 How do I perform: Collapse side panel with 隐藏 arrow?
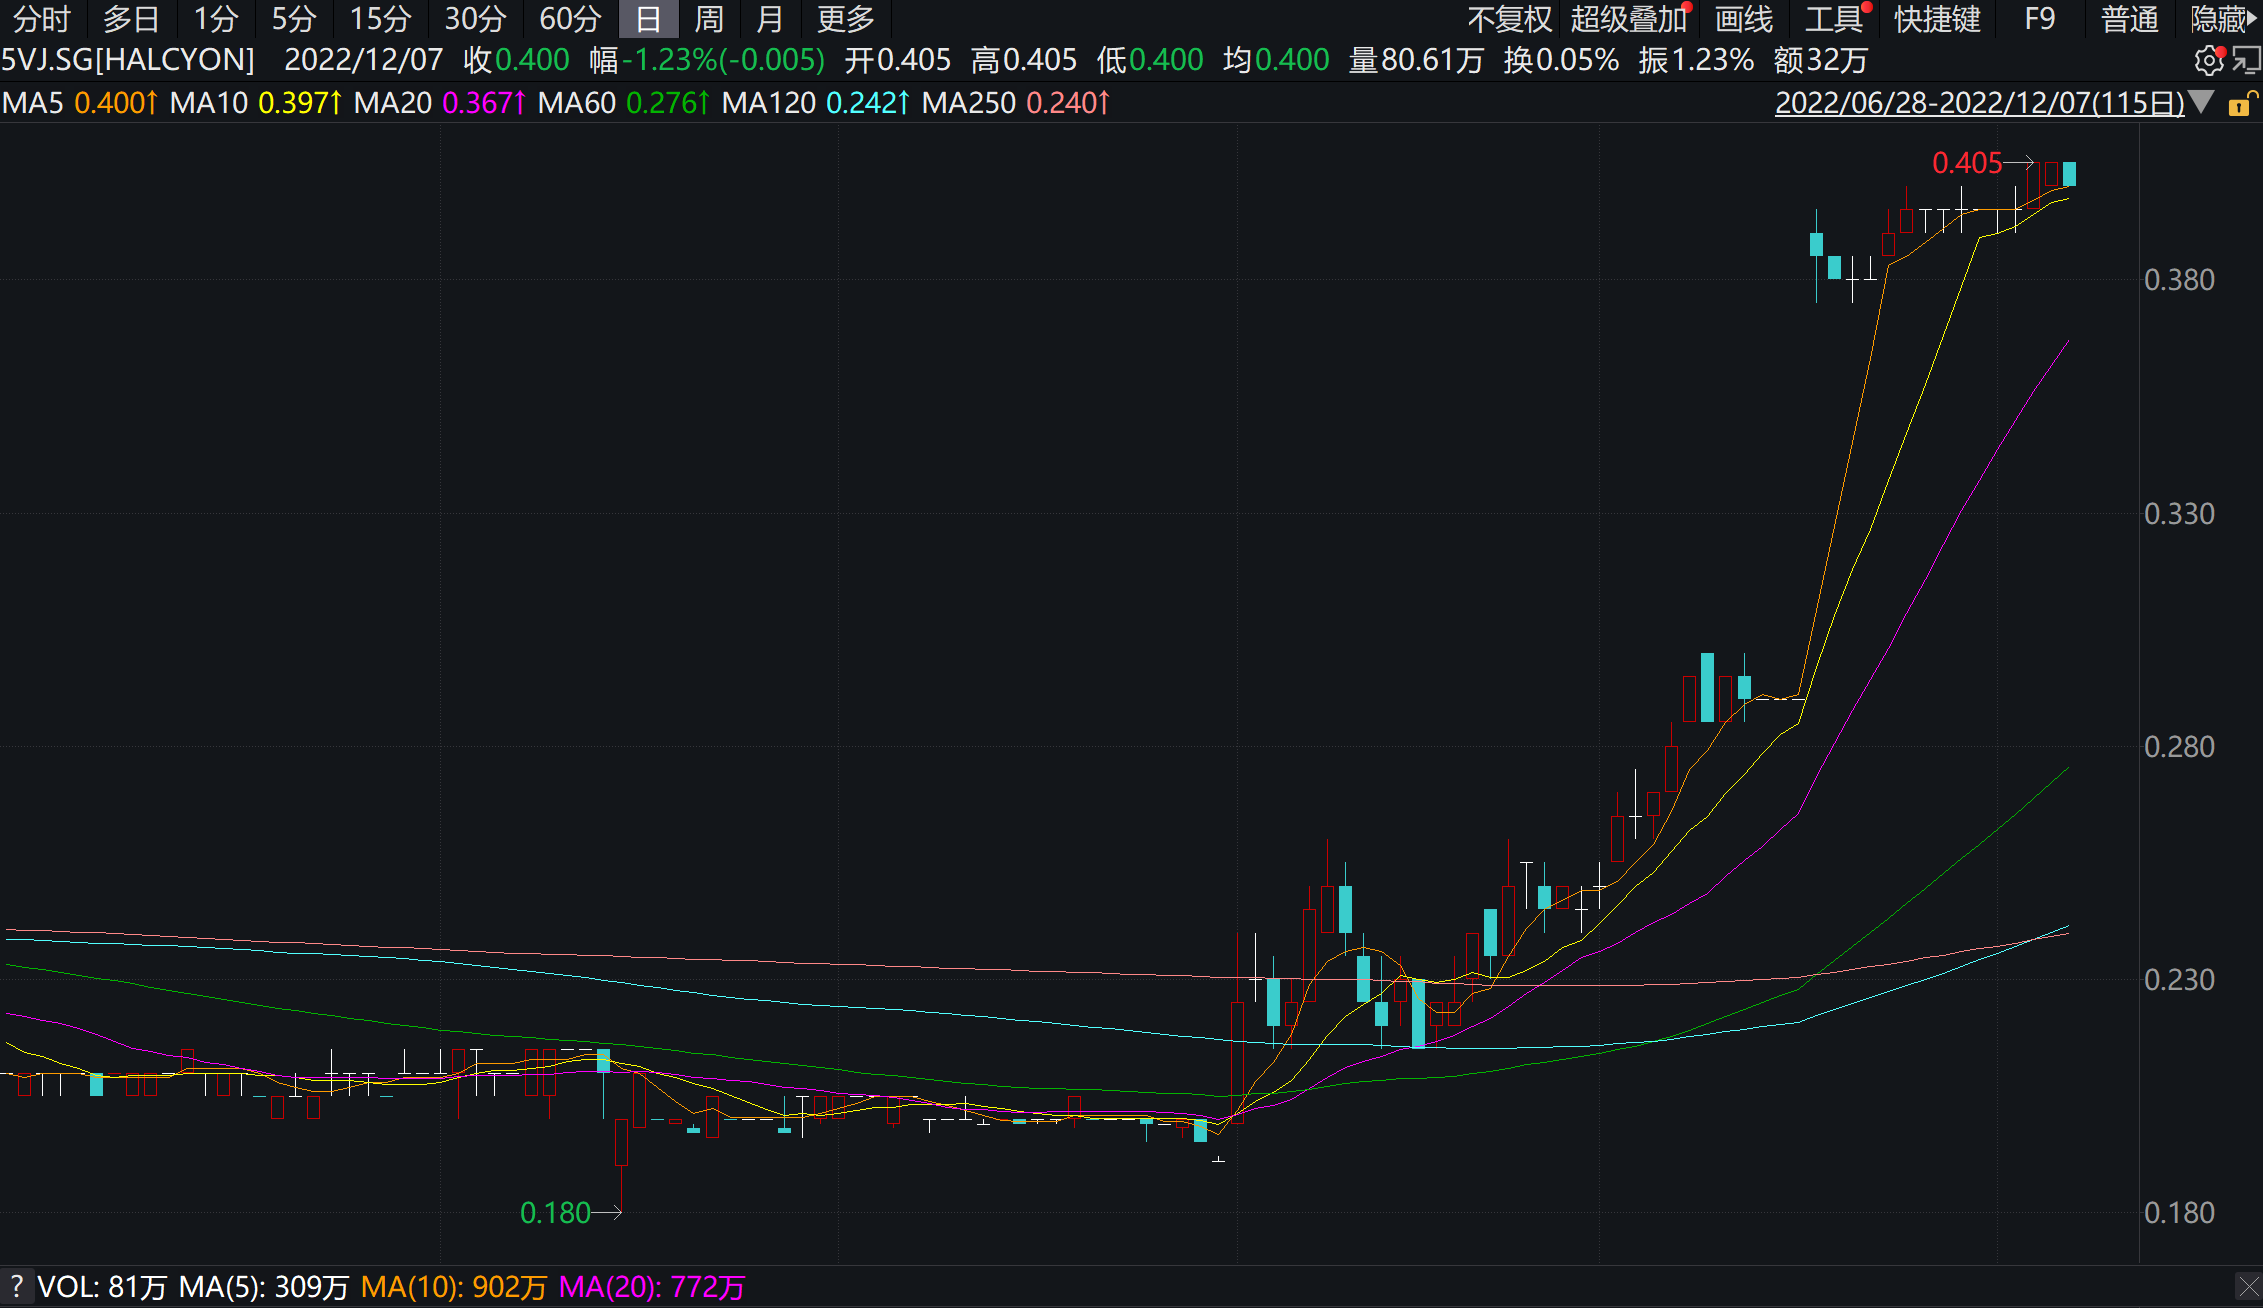coord(2224,19)
